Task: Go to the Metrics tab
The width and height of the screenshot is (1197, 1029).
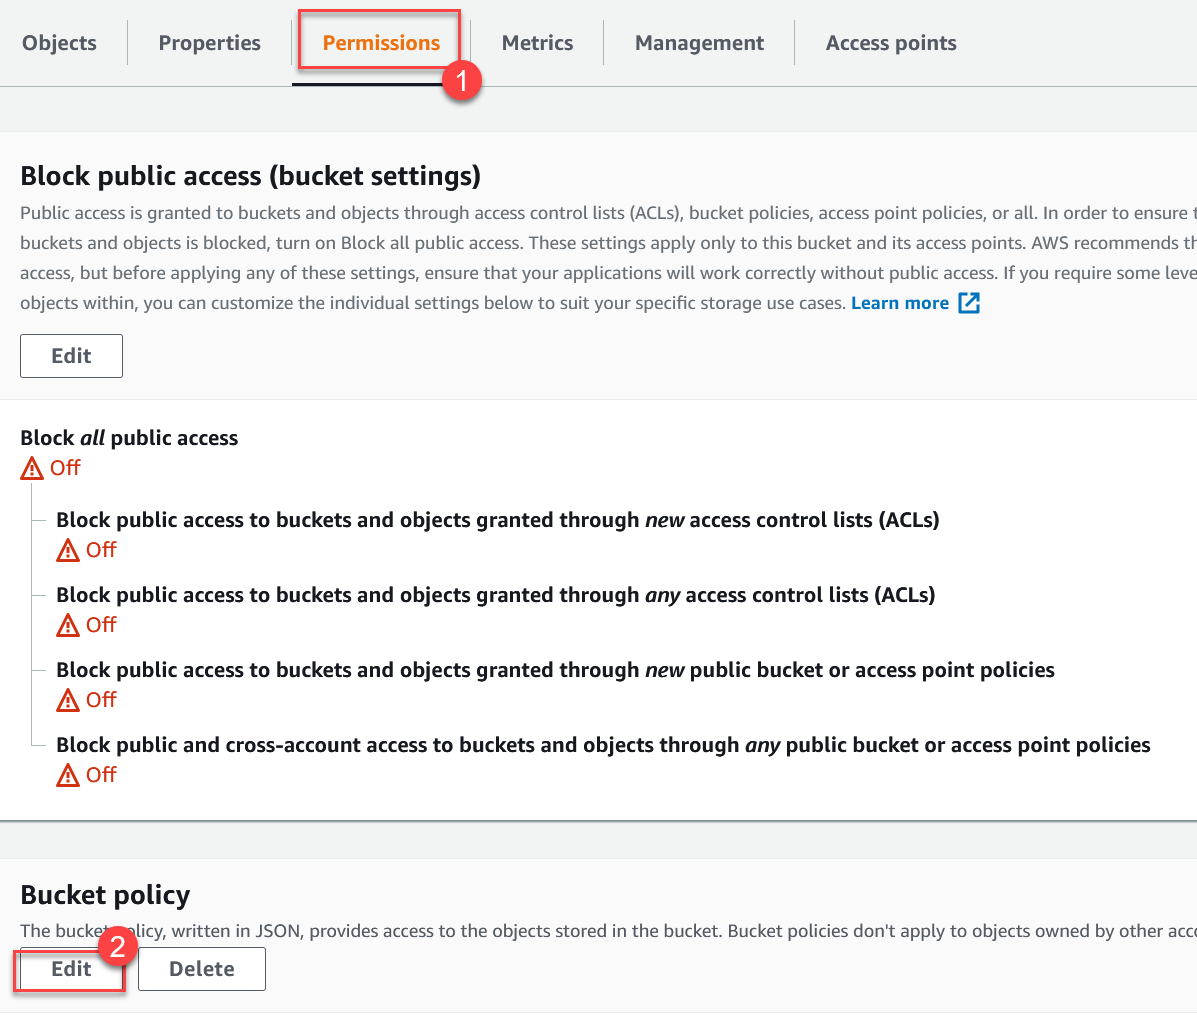Action: tap(537, 43)
